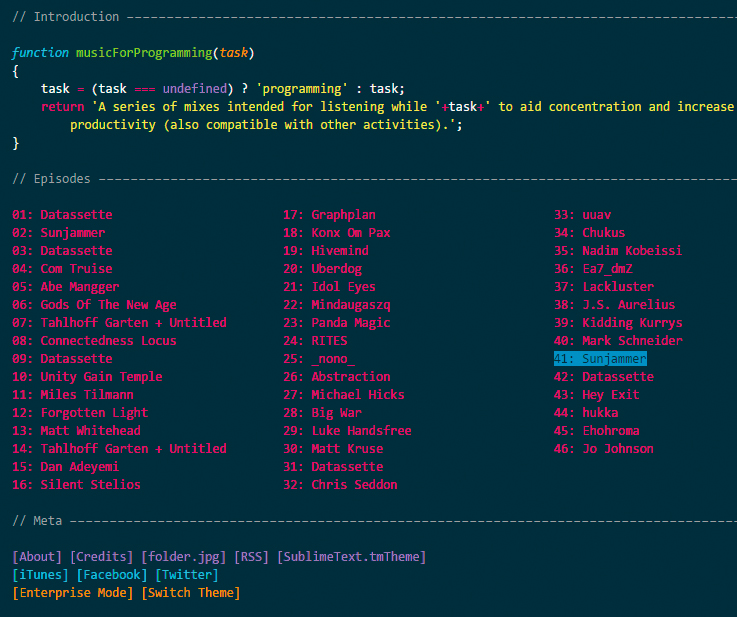The width and height of the screenshot is (737, 617).
Task: Click Switch Theme
Action: tap(190, 593)
